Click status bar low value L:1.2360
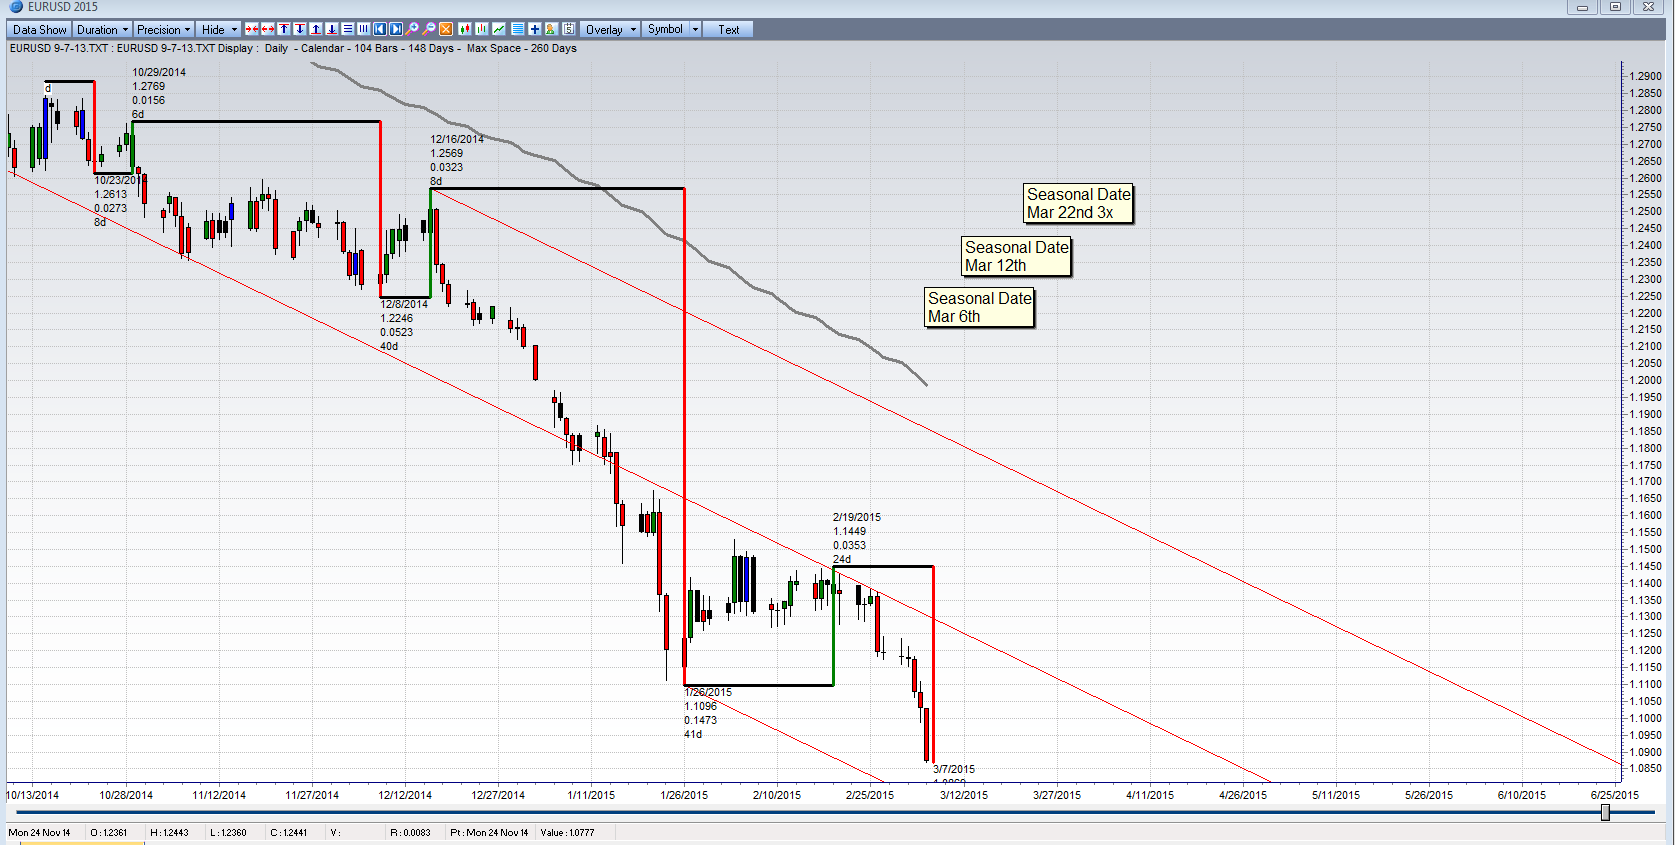 click(x=229, y=832)
